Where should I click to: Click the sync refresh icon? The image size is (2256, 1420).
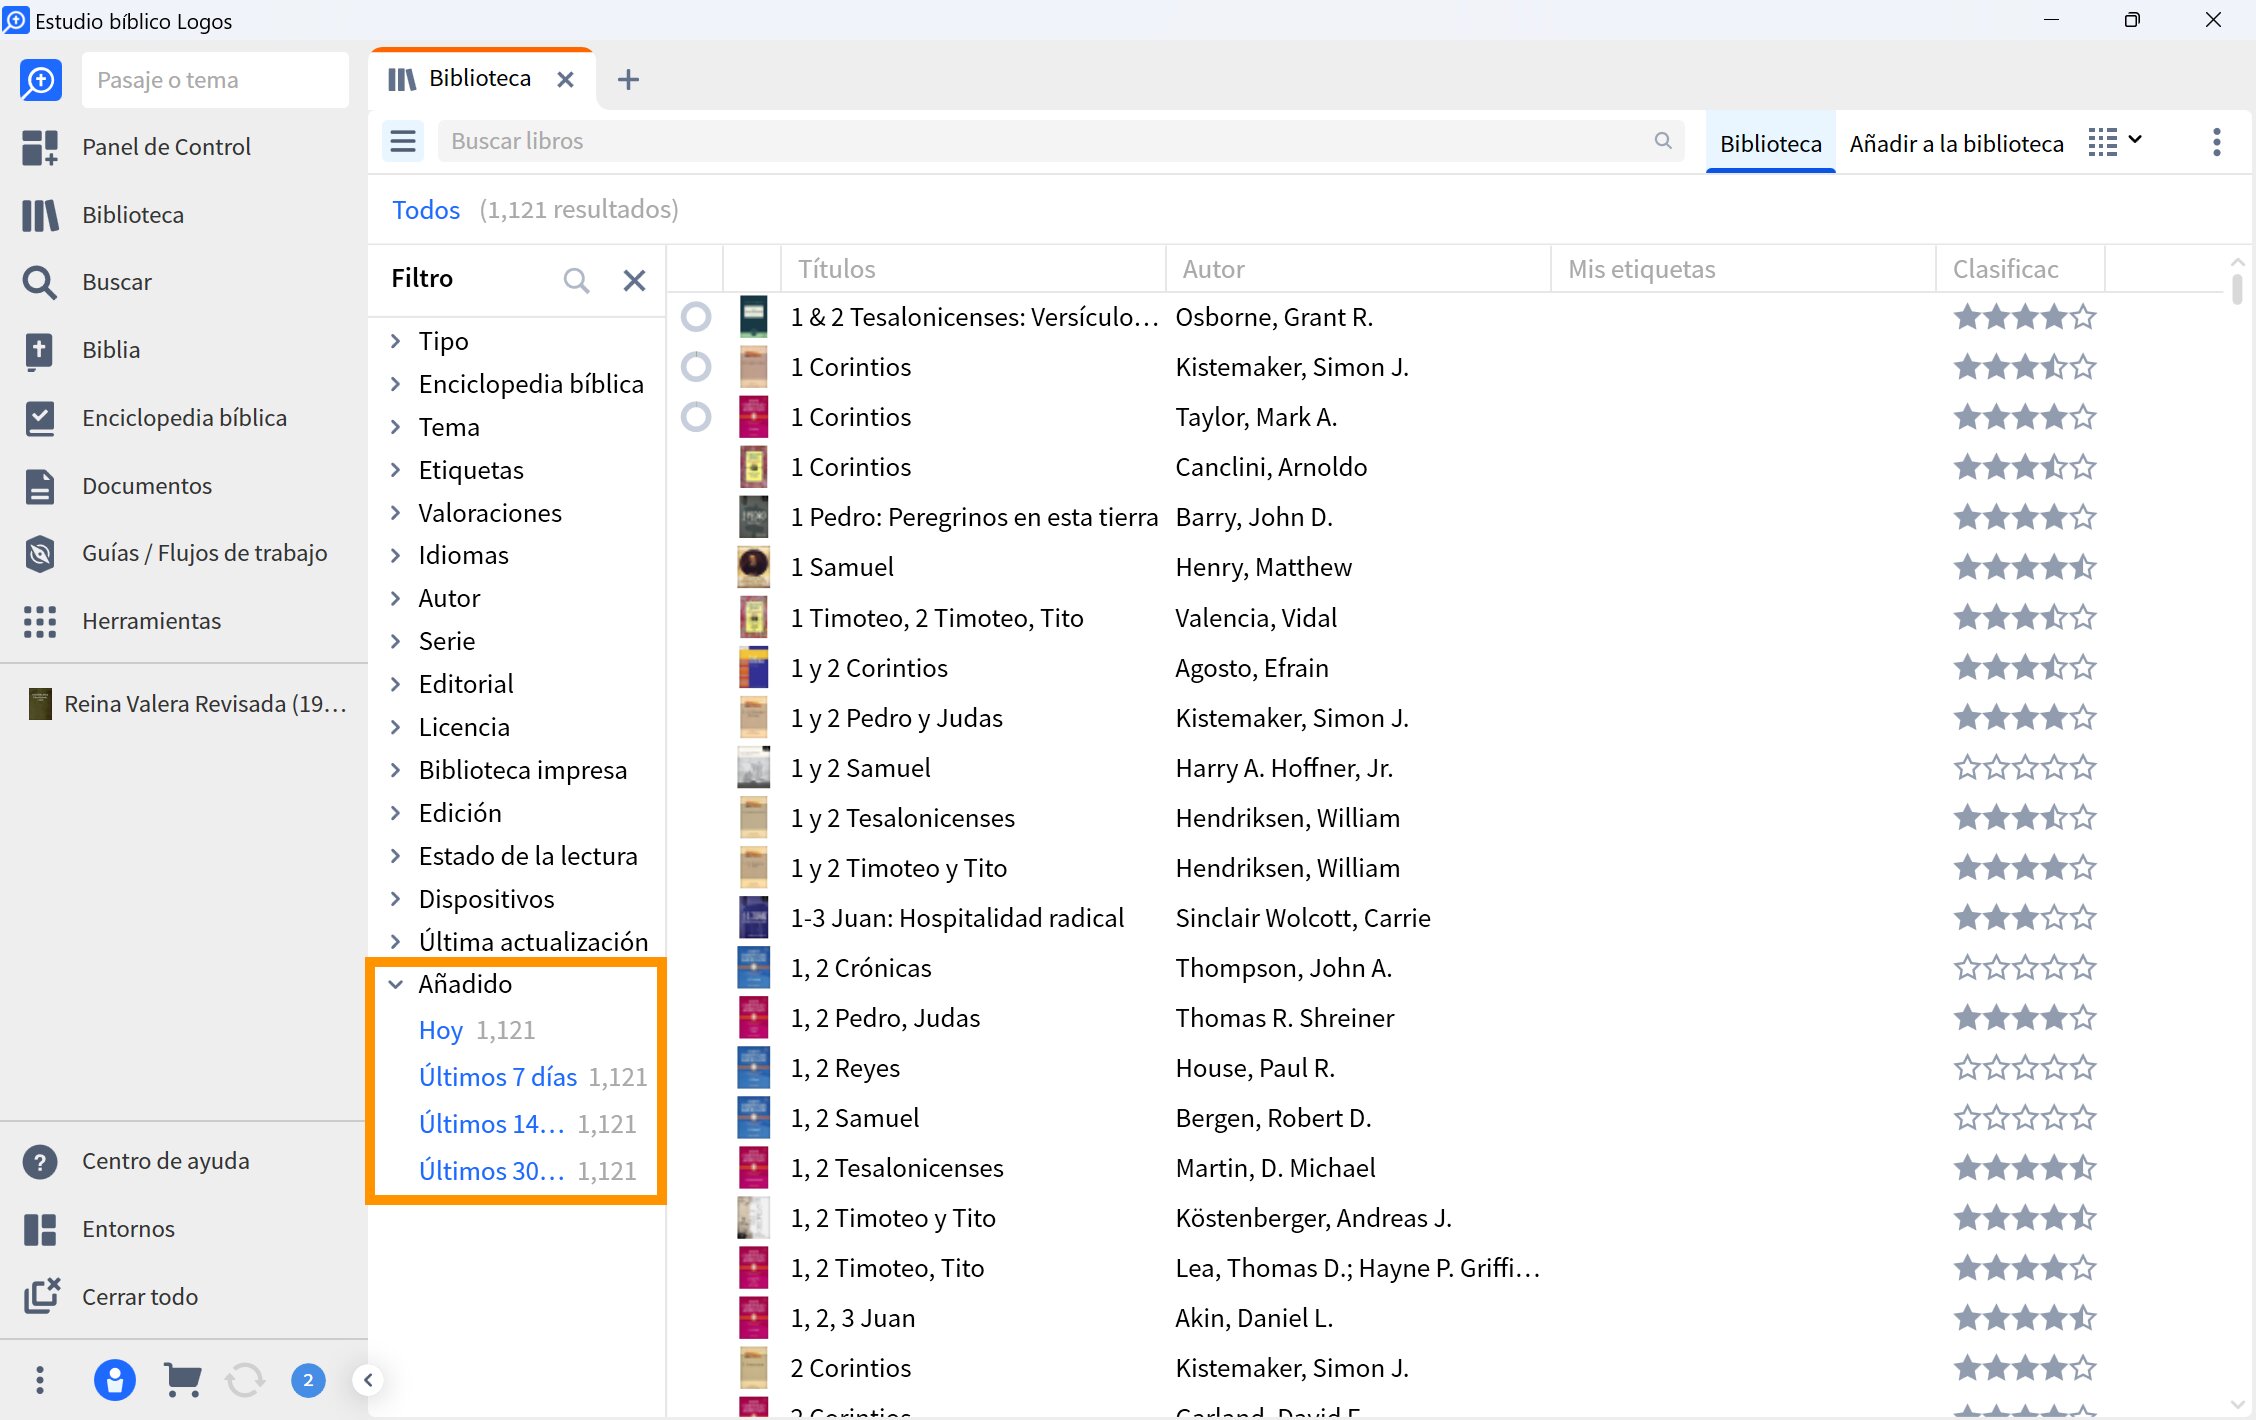point(244,1380)
